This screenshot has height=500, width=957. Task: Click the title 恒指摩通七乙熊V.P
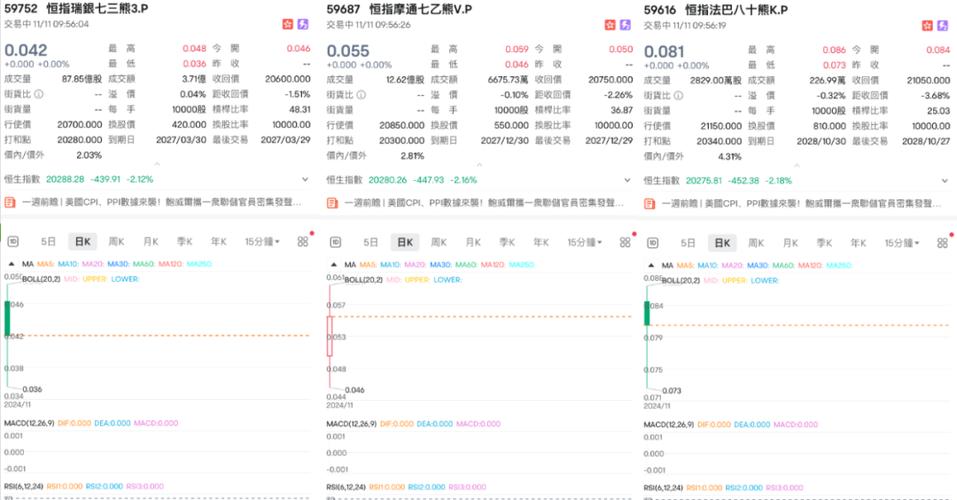coord(421,9)
